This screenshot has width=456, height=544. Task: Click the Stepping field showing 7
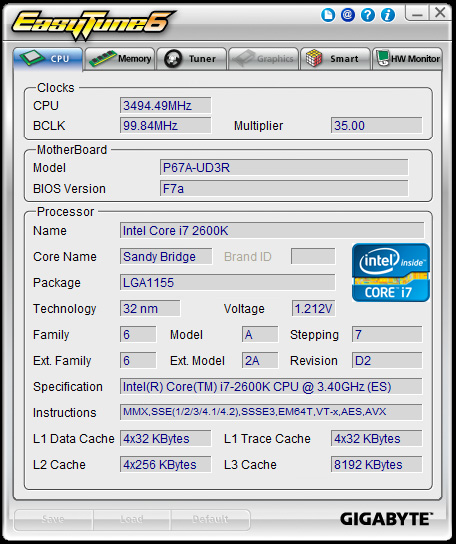[387, 334]
